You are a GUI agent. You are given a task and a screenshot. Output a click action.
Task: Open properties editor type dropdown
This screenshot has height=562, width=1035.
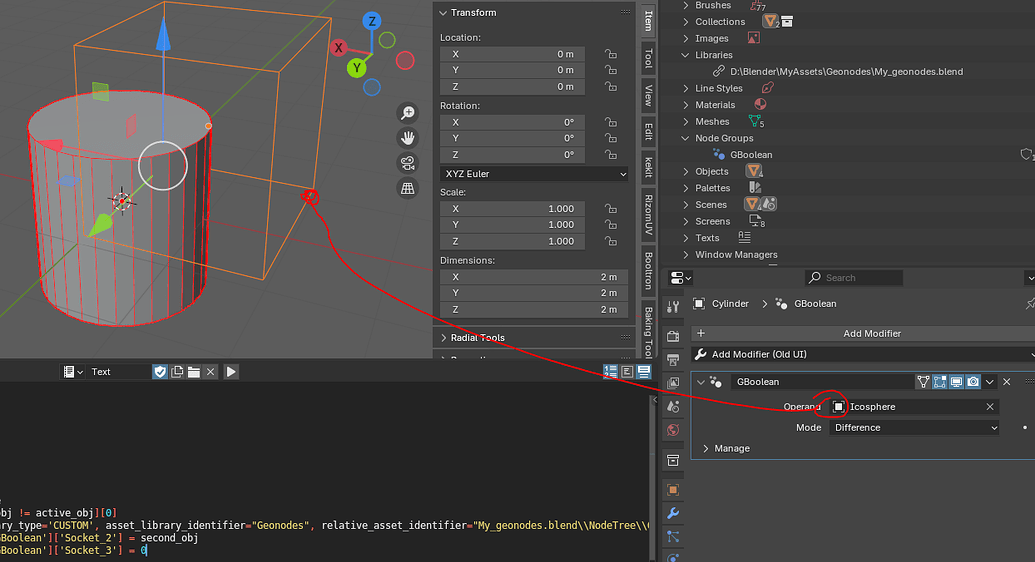click(681, 278)
